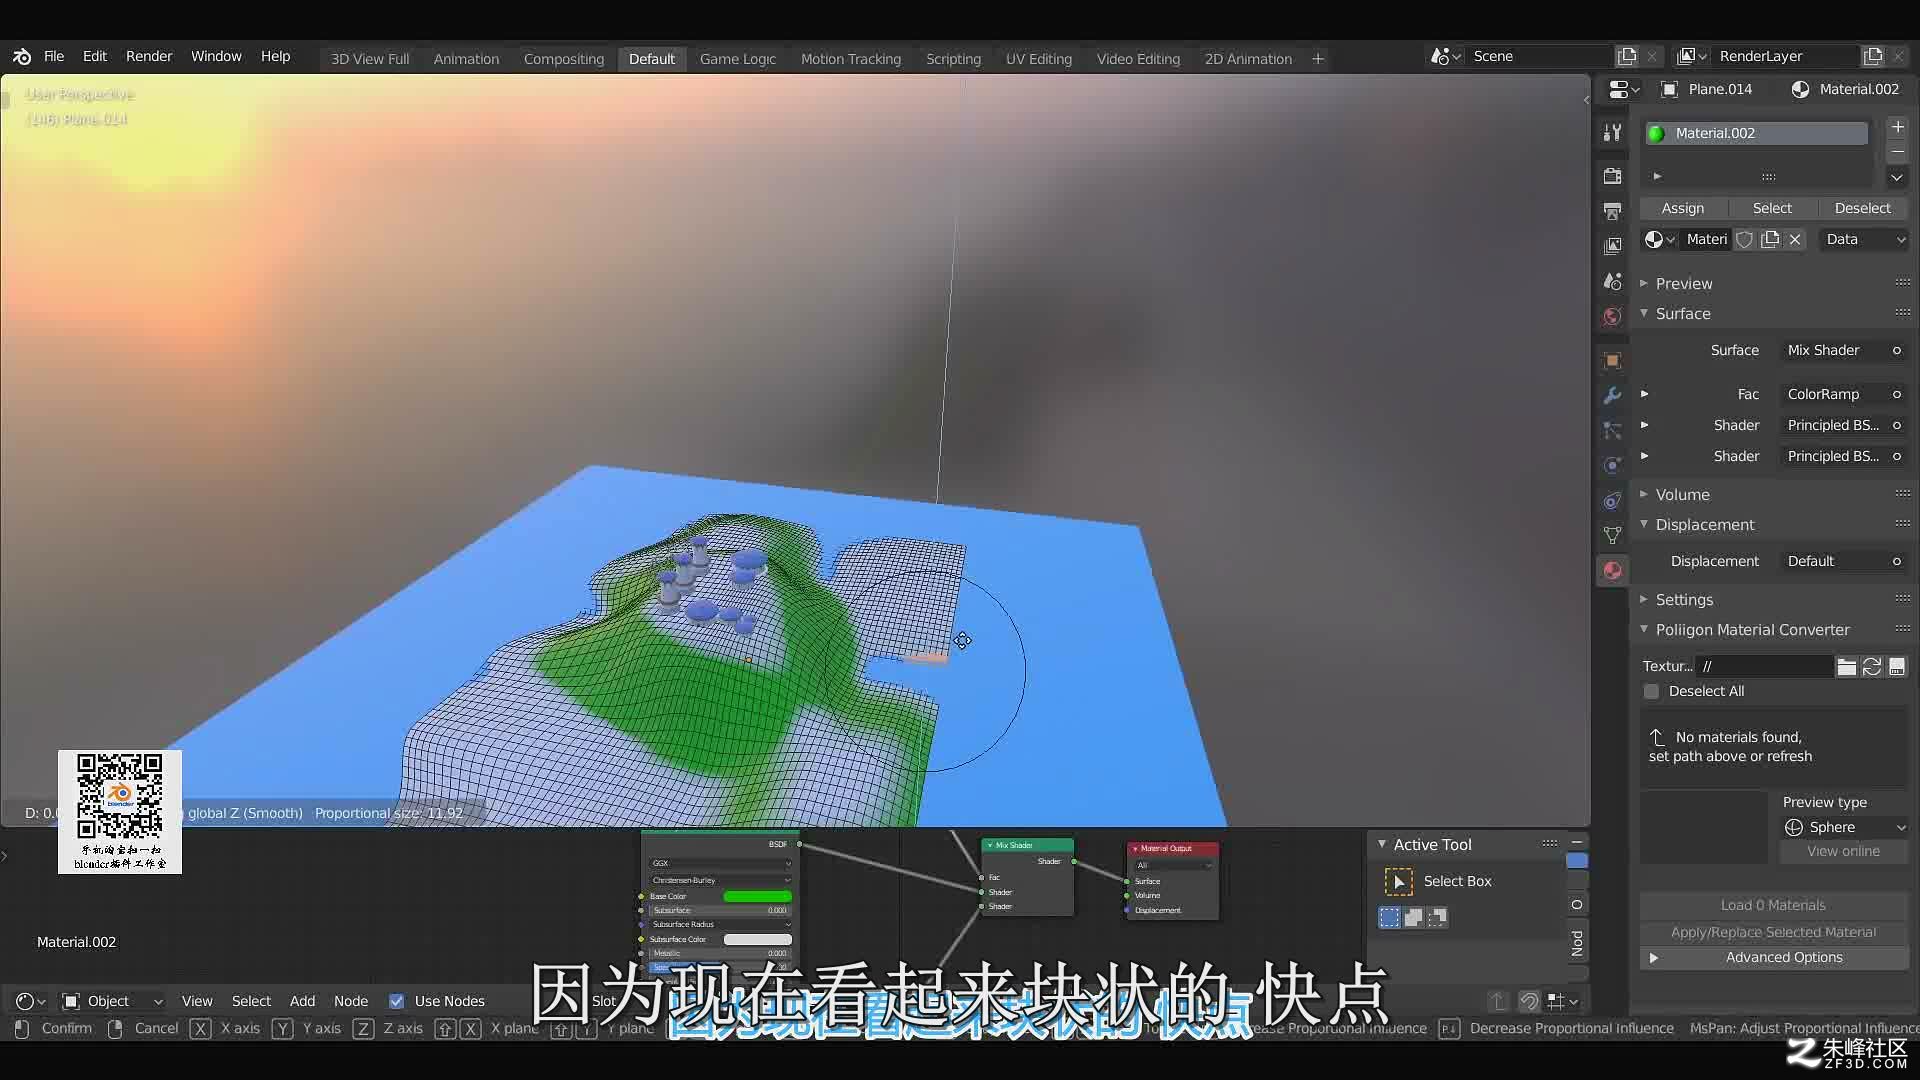Duplicate the material with new-copy icon
Screen dimensions: 1920x1080
tap(1770, 239)
